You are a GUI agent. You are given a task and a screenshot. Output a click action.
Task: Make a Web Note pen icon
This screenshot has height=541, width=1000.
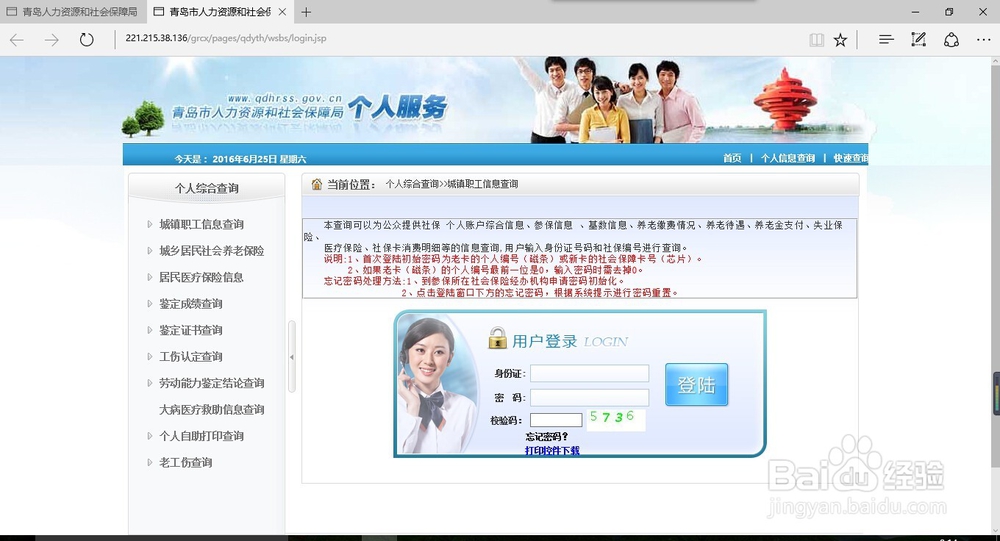click(918, 40)
